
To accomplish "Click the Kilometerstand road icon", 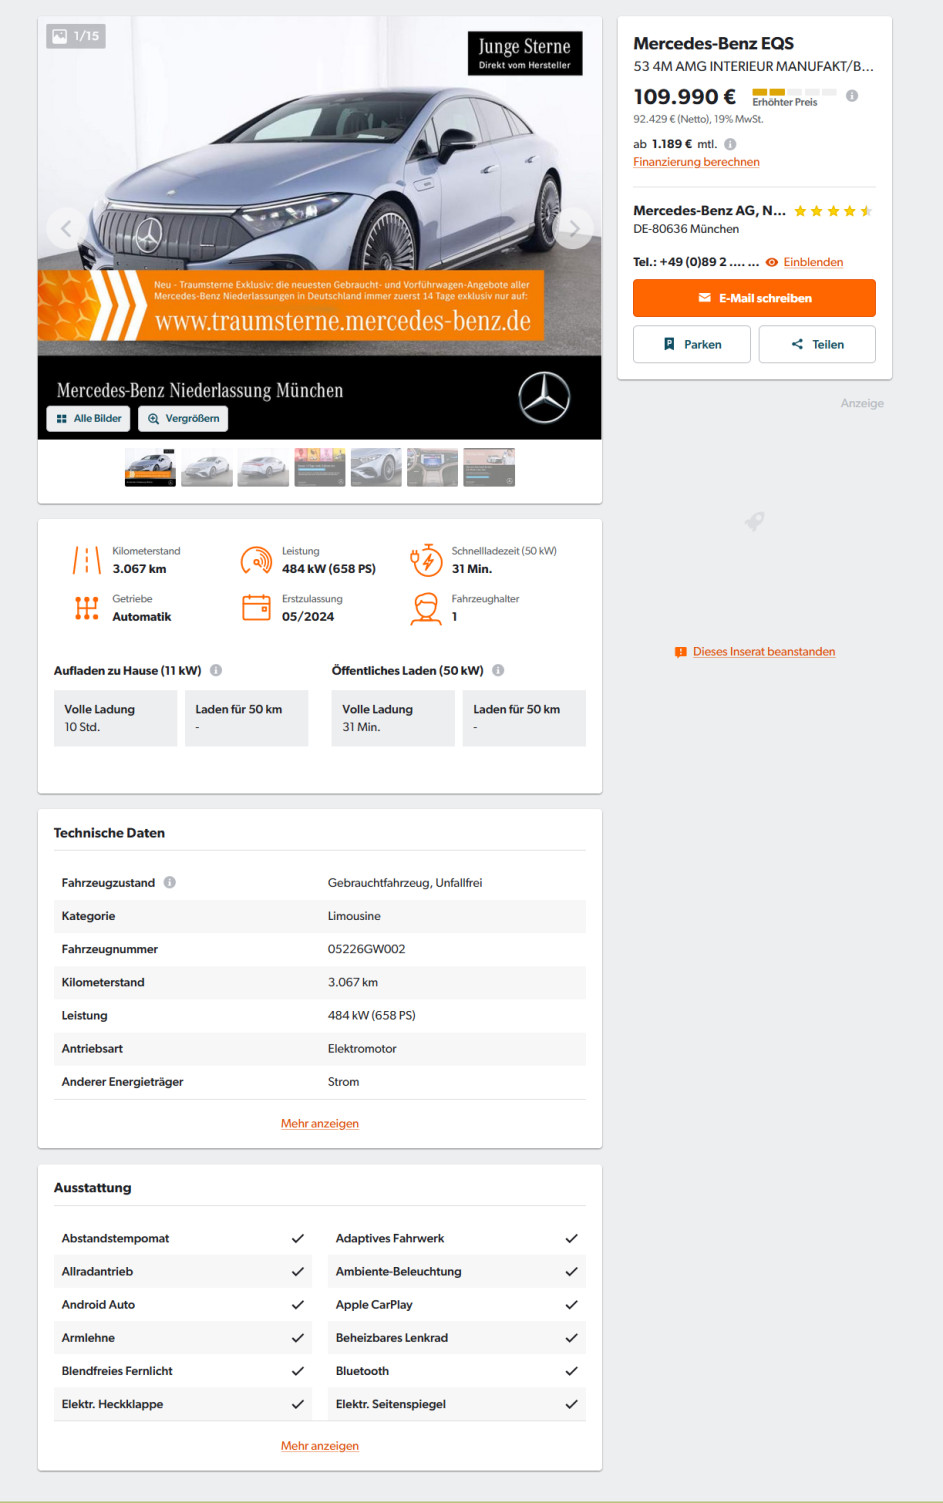I will click(x=87, y=560).
